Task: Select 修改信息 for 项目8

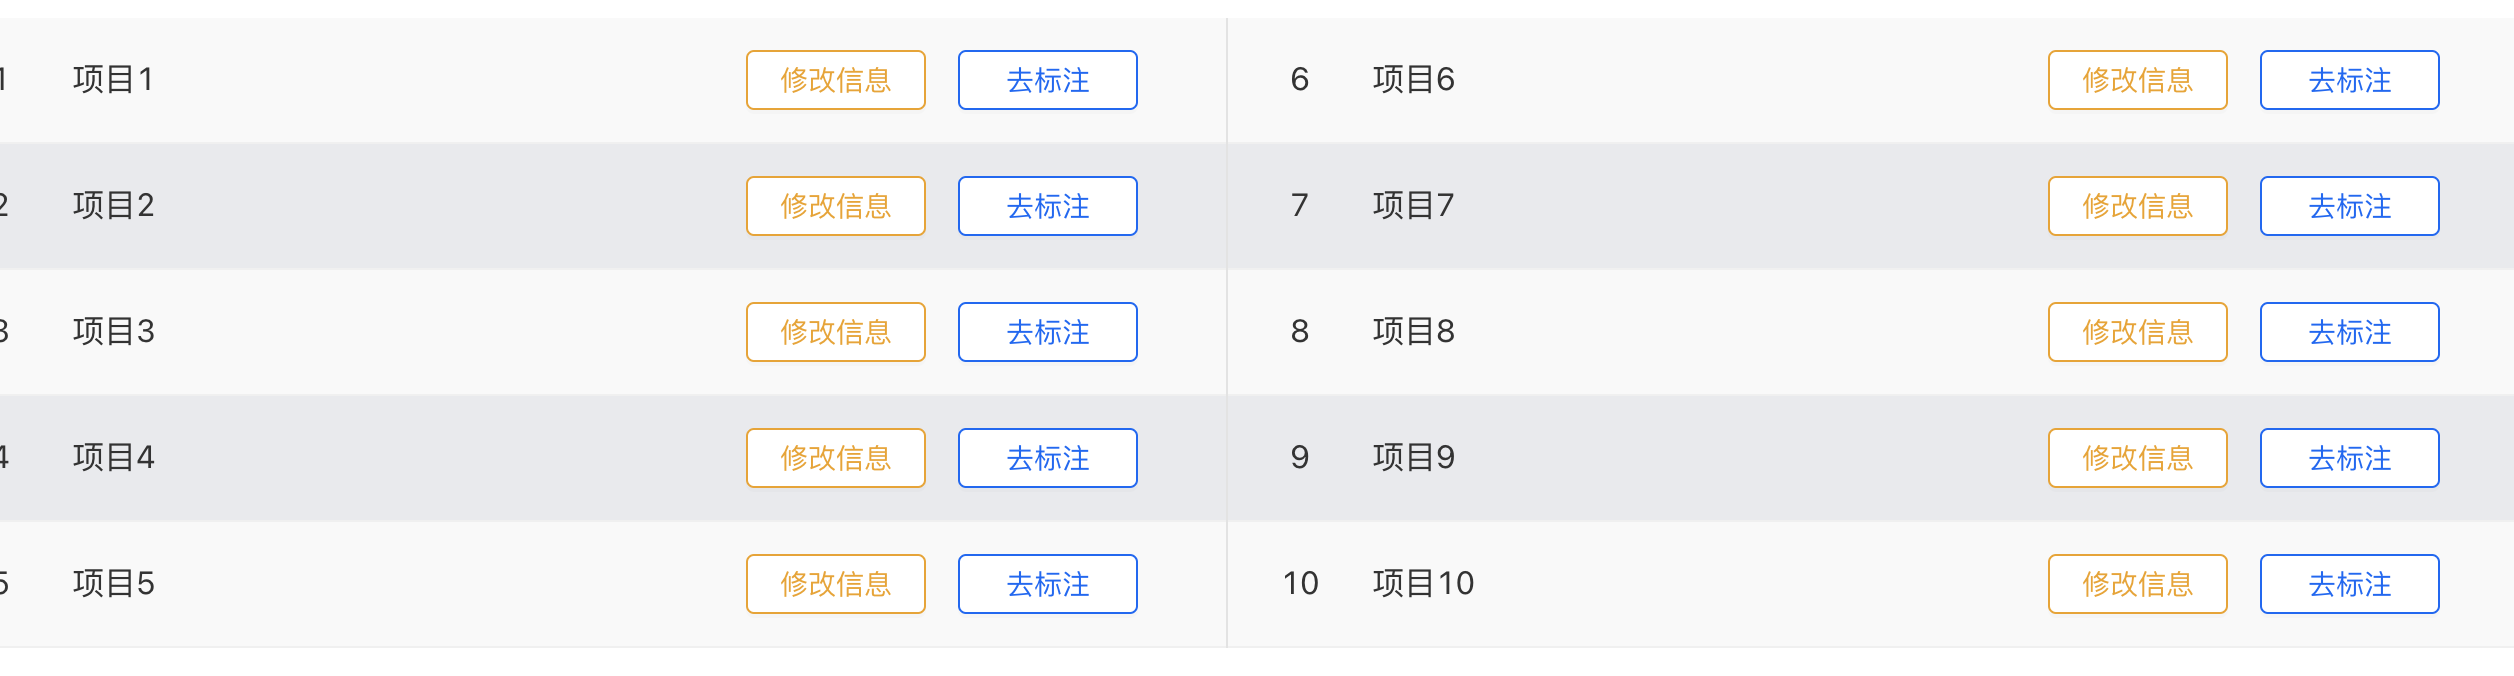Action: [2137, 332]
